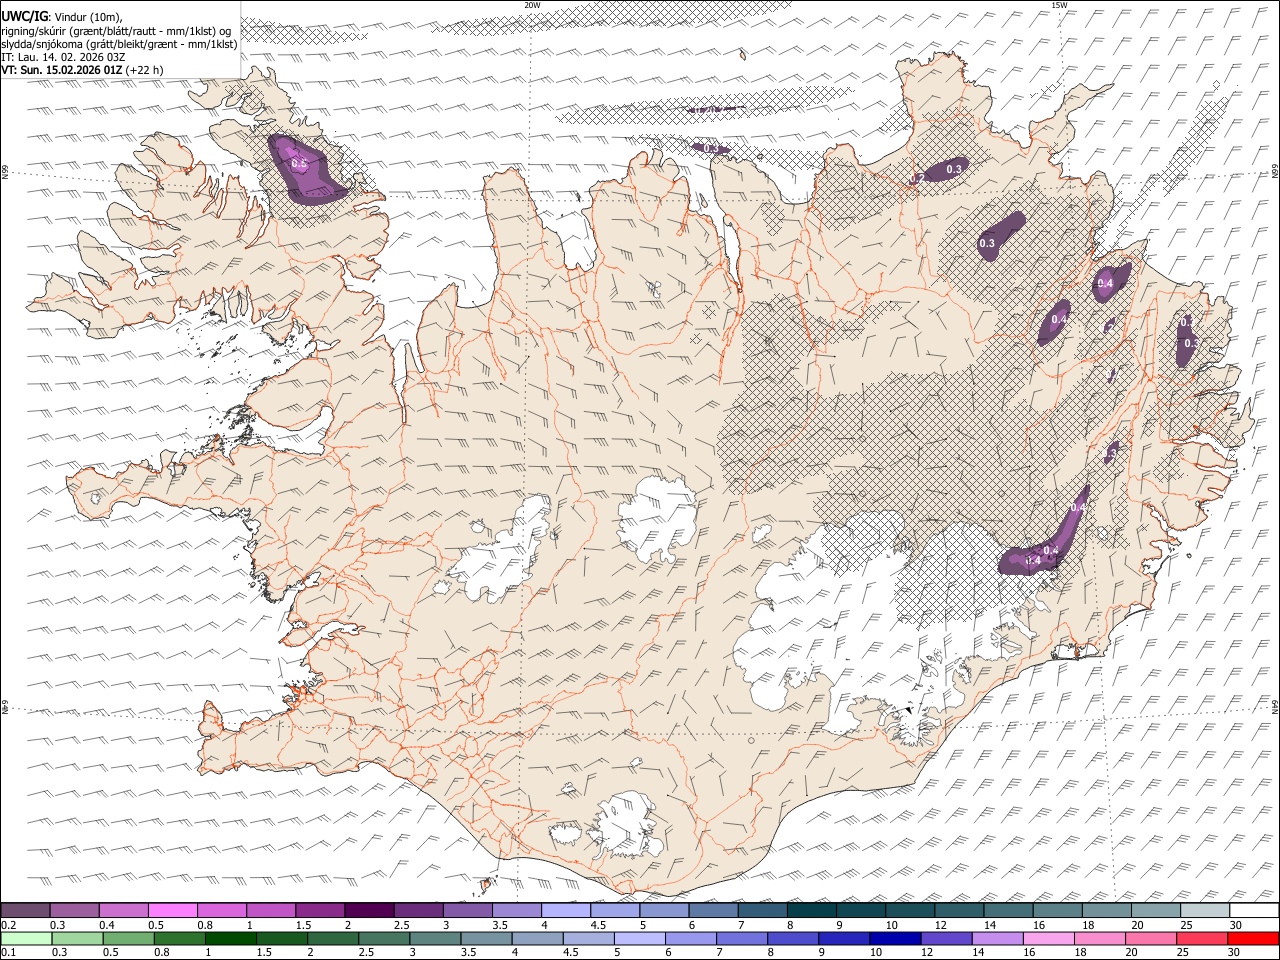This screenshot has width=1280, height=960.
Task: Click the light gray swatch labeled 25
Action: tap(1204, 910)
